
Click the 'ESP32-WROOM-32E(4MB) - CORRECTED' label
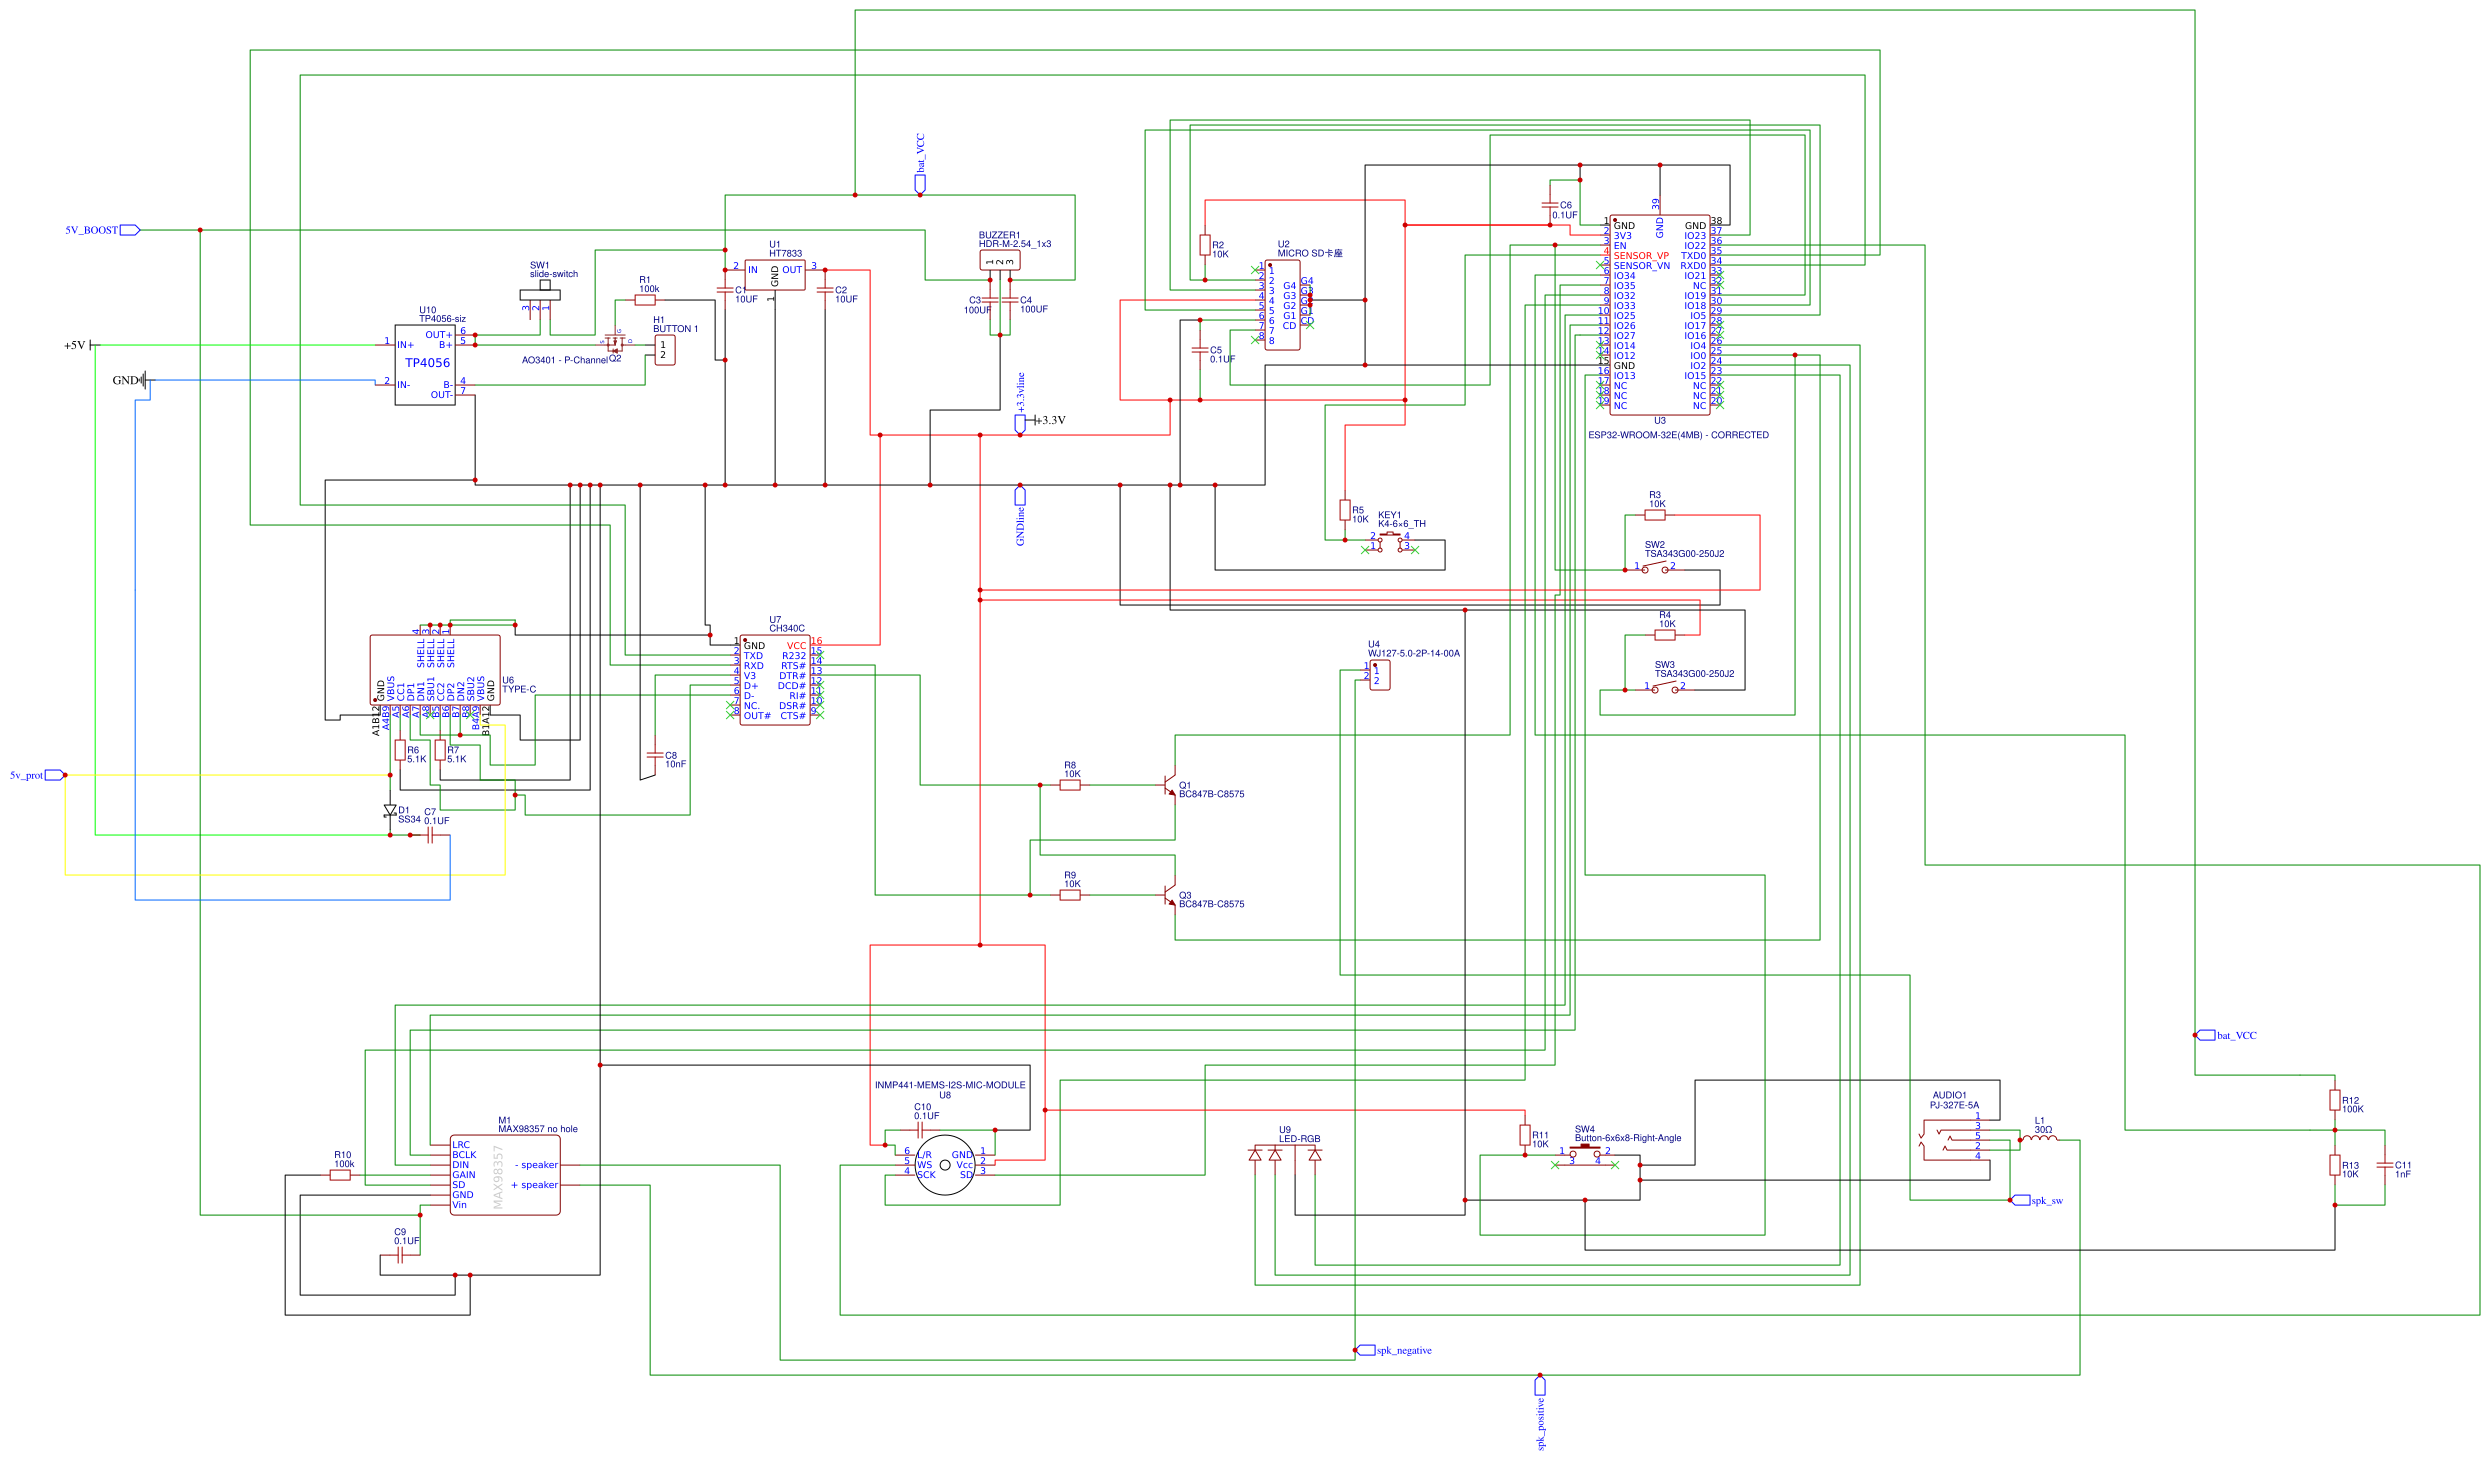1678,435
